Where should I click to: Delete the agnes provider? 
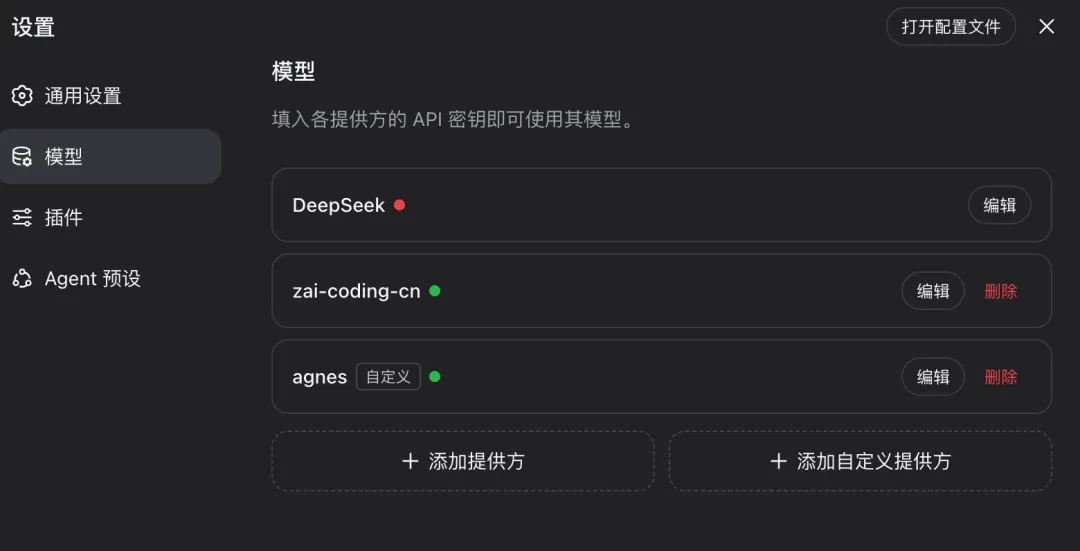1001,377
